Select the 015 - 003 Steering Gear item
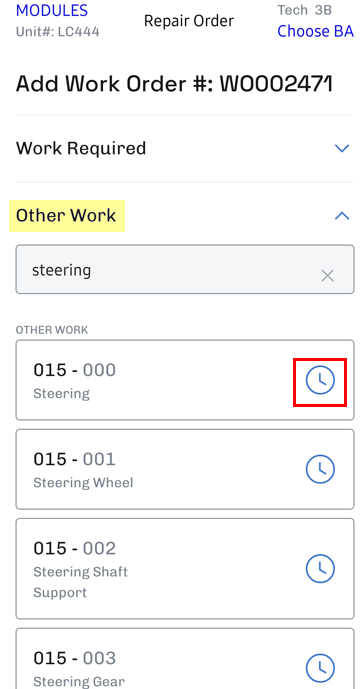This screenshot has height=689, width=363. [185, 659]
